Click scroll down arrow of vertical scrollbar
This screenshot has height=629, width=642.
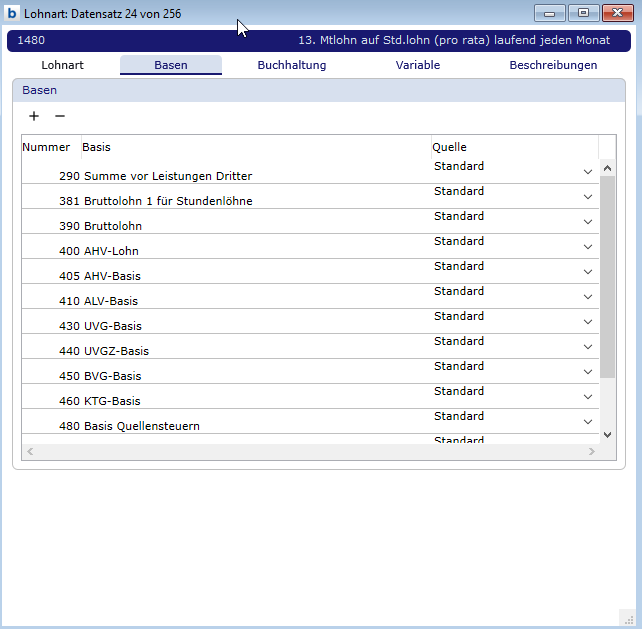click(607, 435)
